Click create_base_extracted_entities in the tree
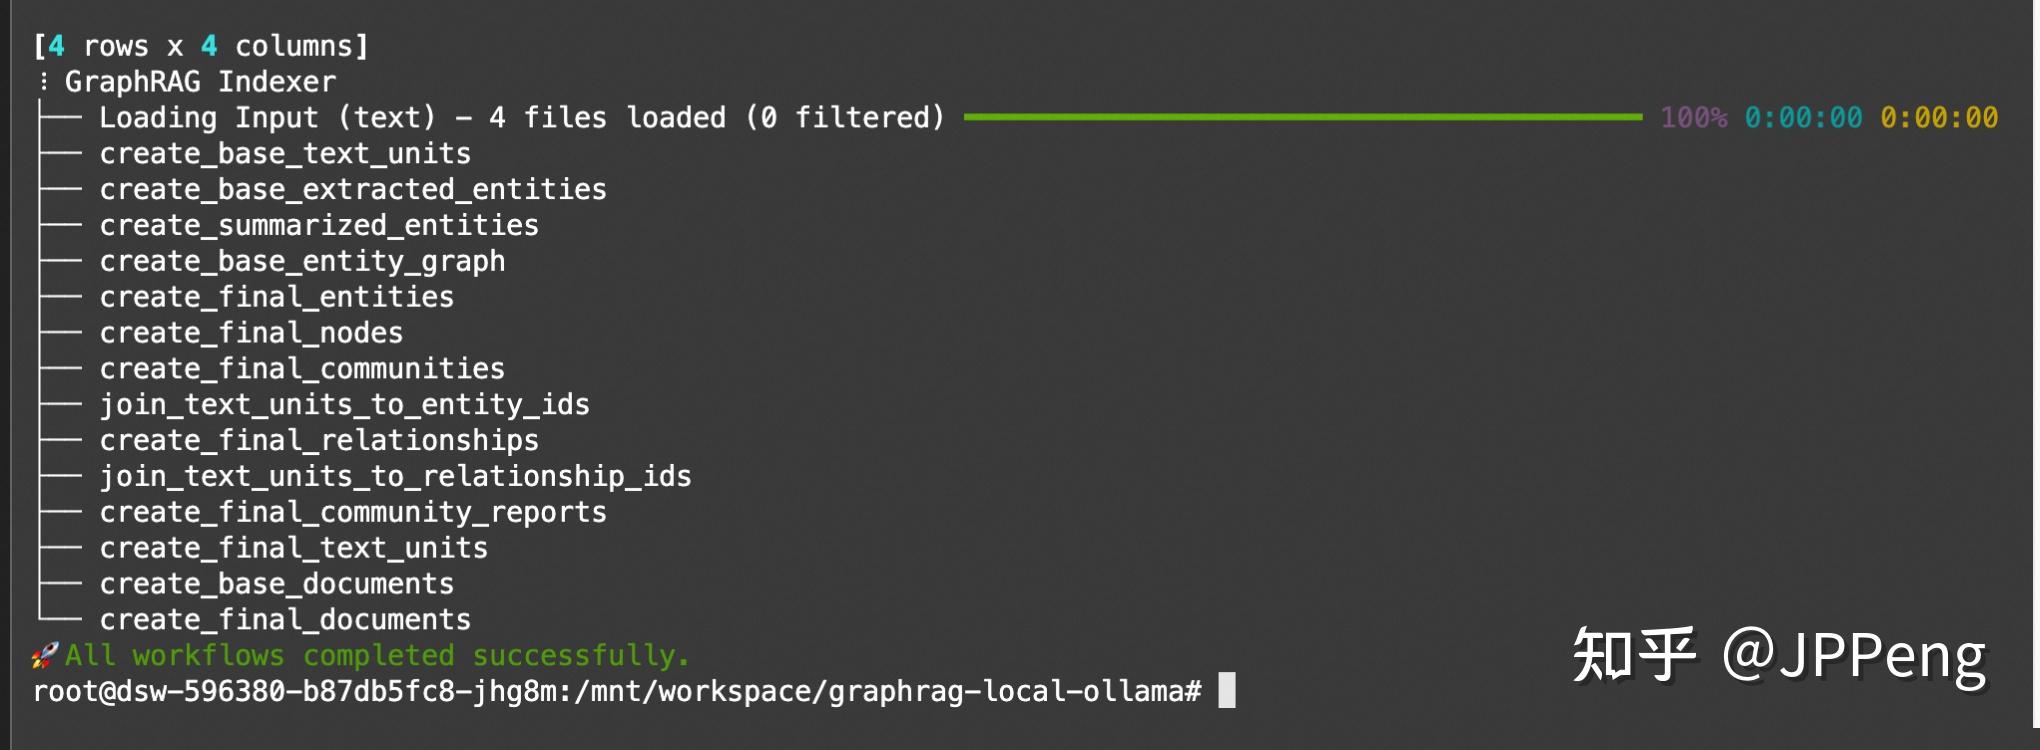Viewport: 2040px width, 750px height. [353, 190]
